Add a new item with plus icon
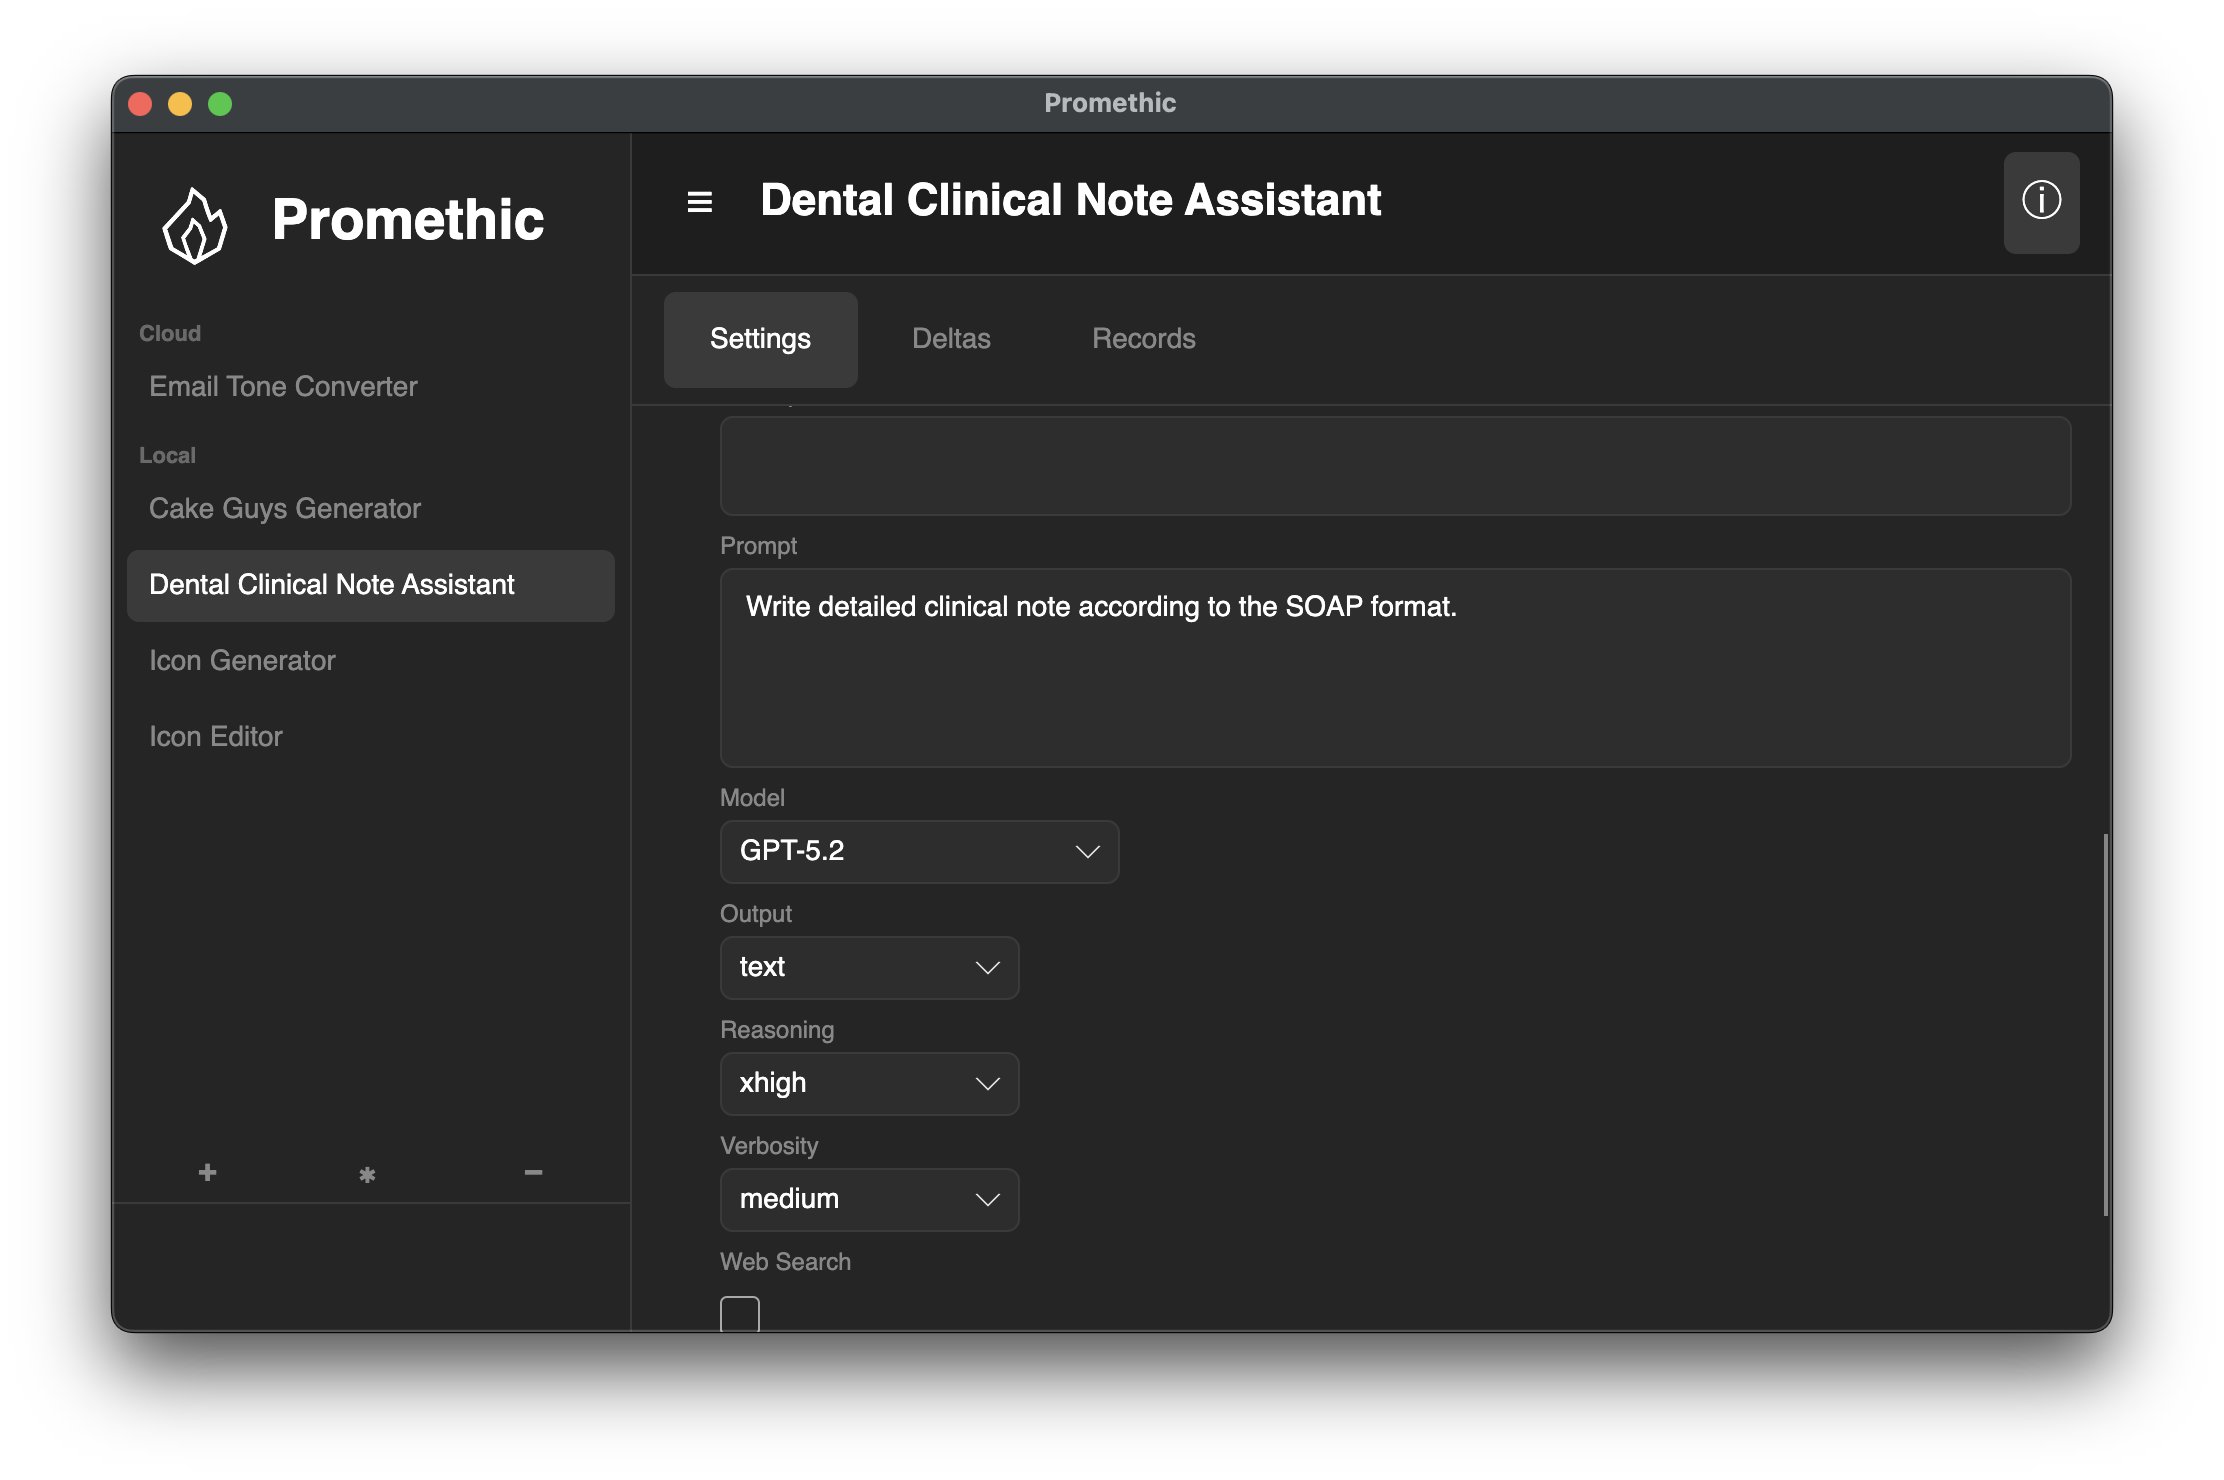The width and height of the screenshot is (2224, 1480). [207, 1172]
